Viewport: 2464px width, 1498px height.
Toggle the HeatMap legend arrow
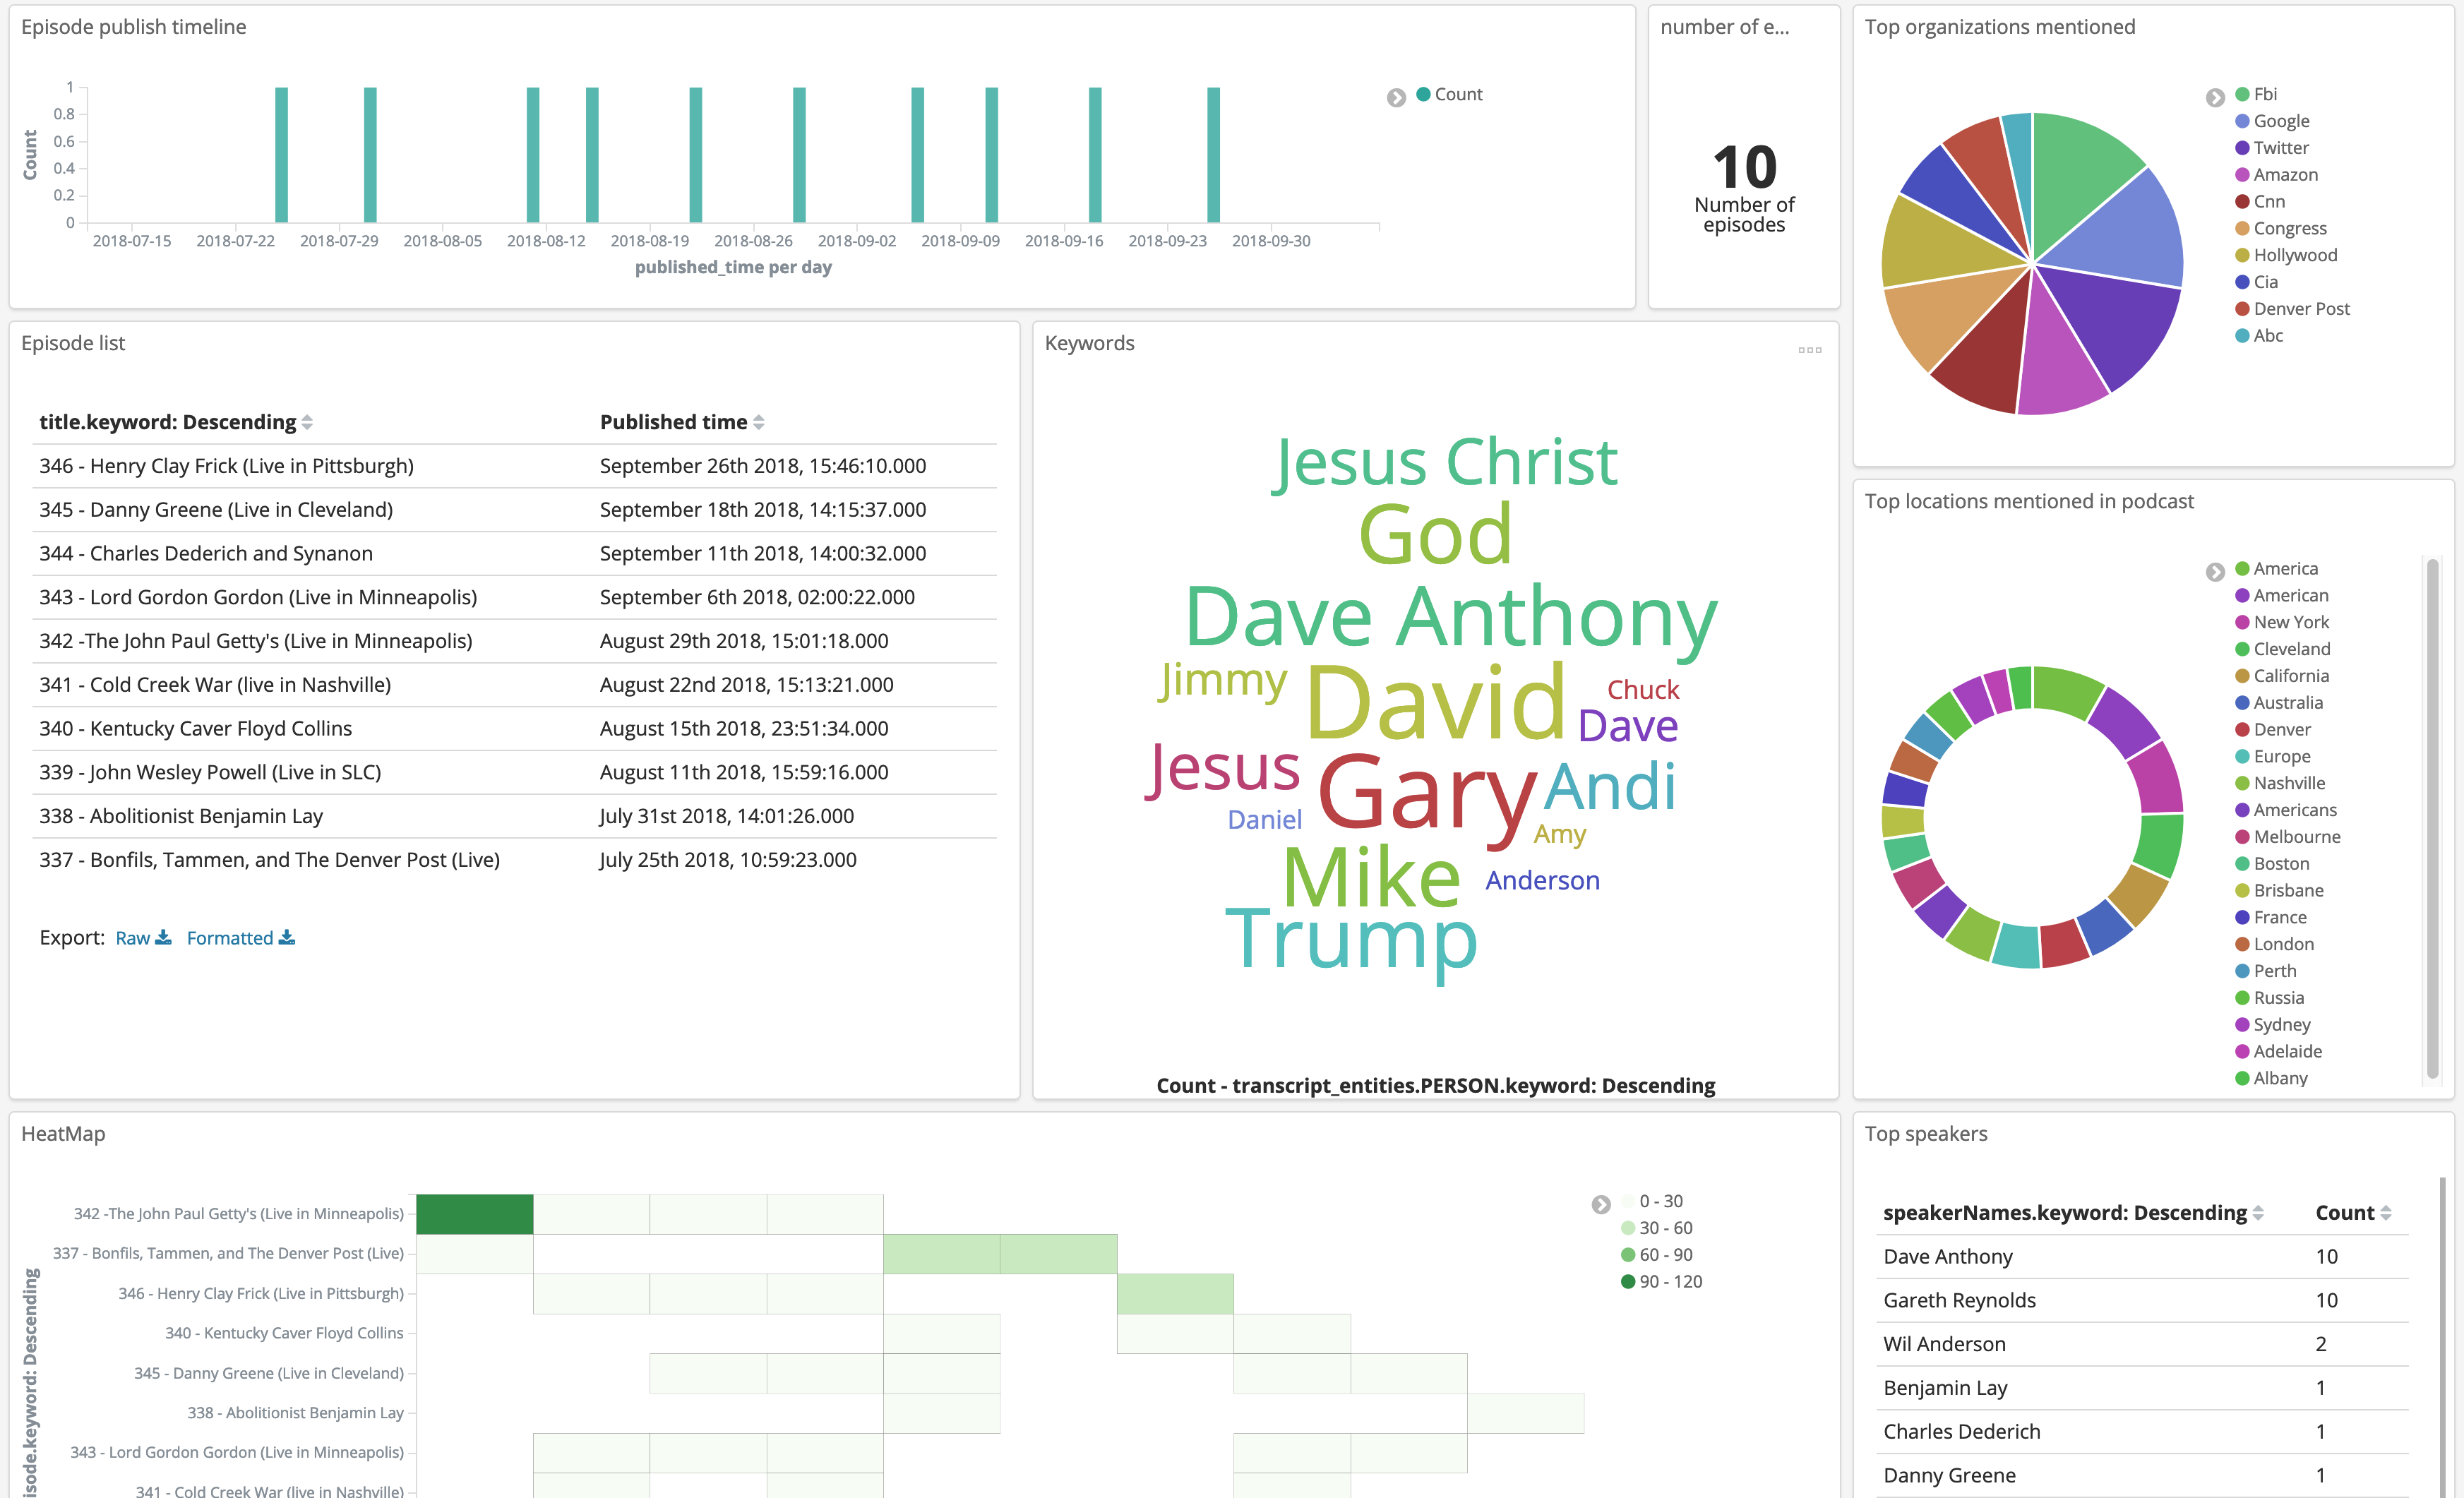pos(1601,1204)
